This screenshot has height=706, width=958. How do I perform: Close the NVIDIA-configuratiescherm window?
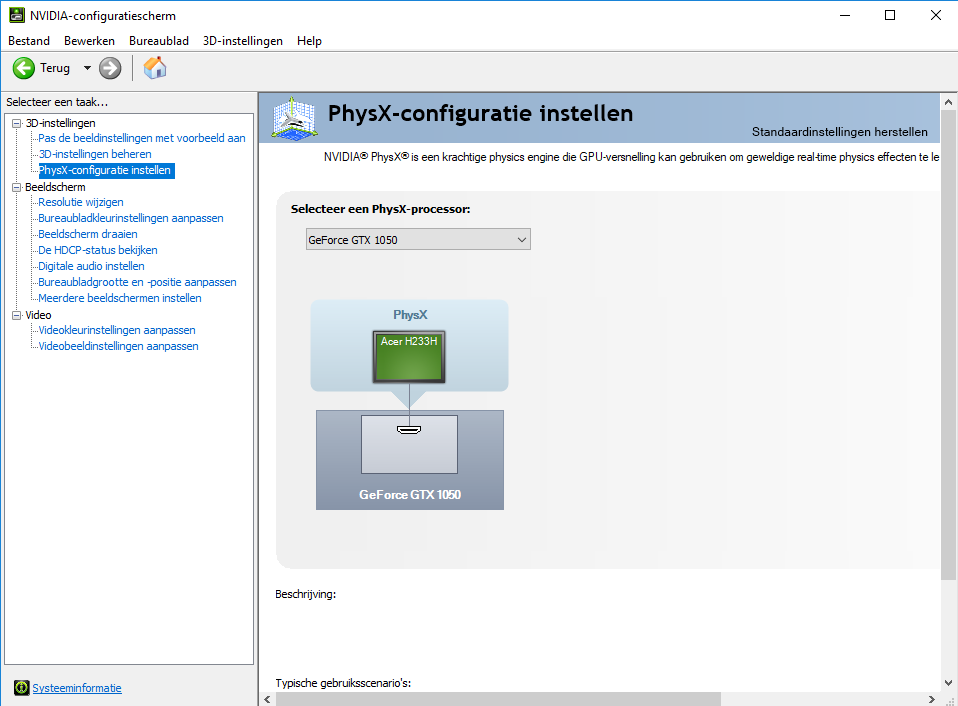935,15
